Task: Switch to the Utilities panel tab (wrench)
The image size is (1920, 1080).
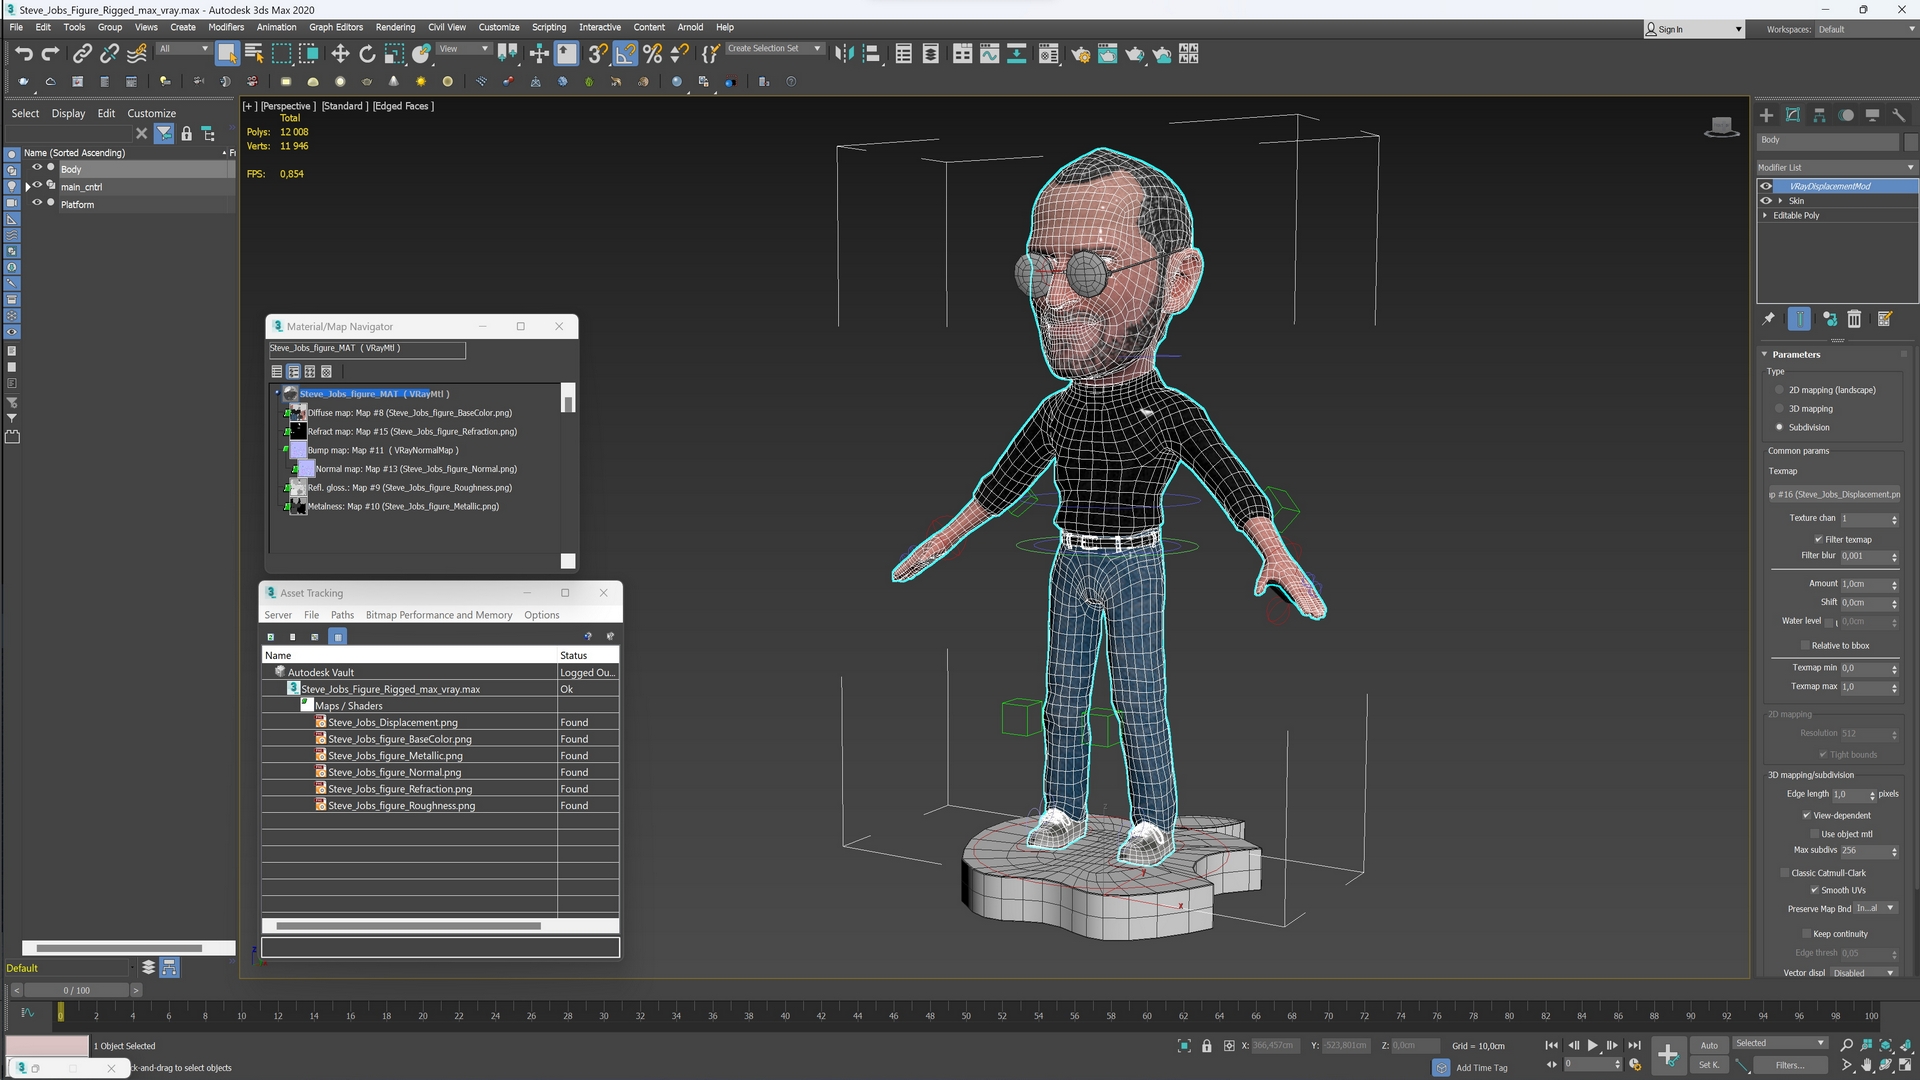Action: tap(1899, 115)
